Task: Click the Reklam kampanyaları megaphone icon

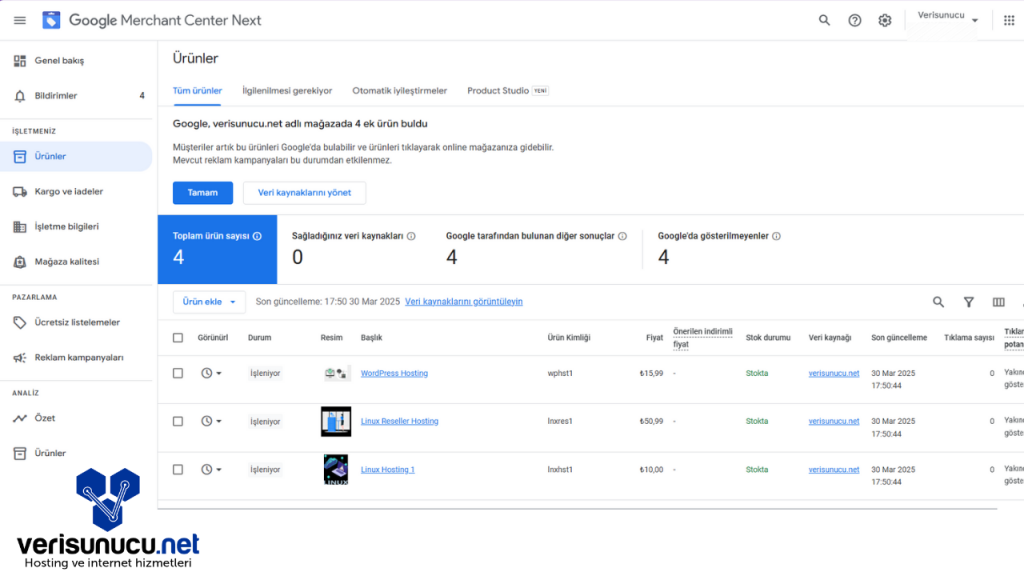Action: [x=20, y=358]
